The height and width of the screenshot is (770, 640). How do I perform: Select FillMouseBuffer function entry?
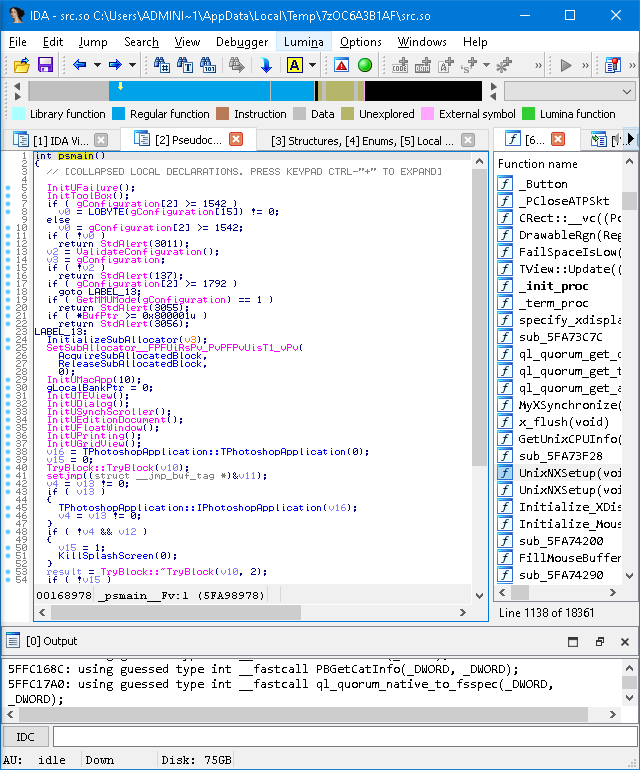[558, 558]
